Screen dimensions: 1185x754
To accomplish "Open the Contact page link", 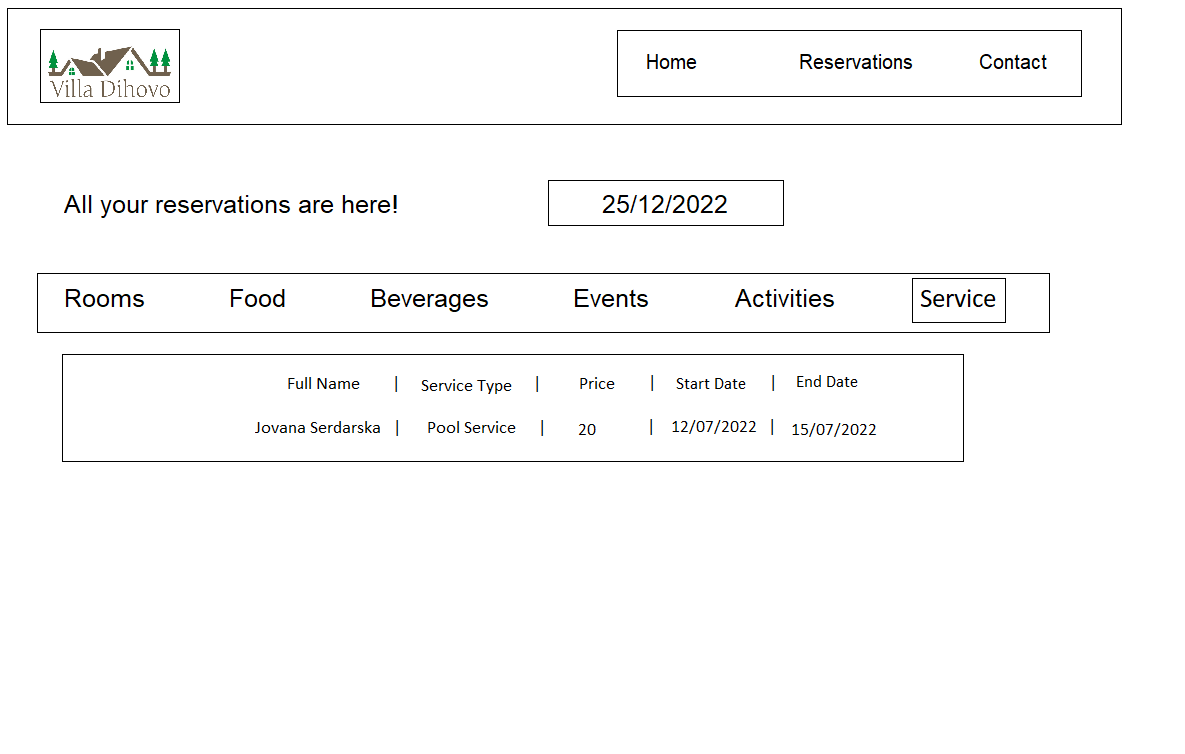I will (1012, 62).
